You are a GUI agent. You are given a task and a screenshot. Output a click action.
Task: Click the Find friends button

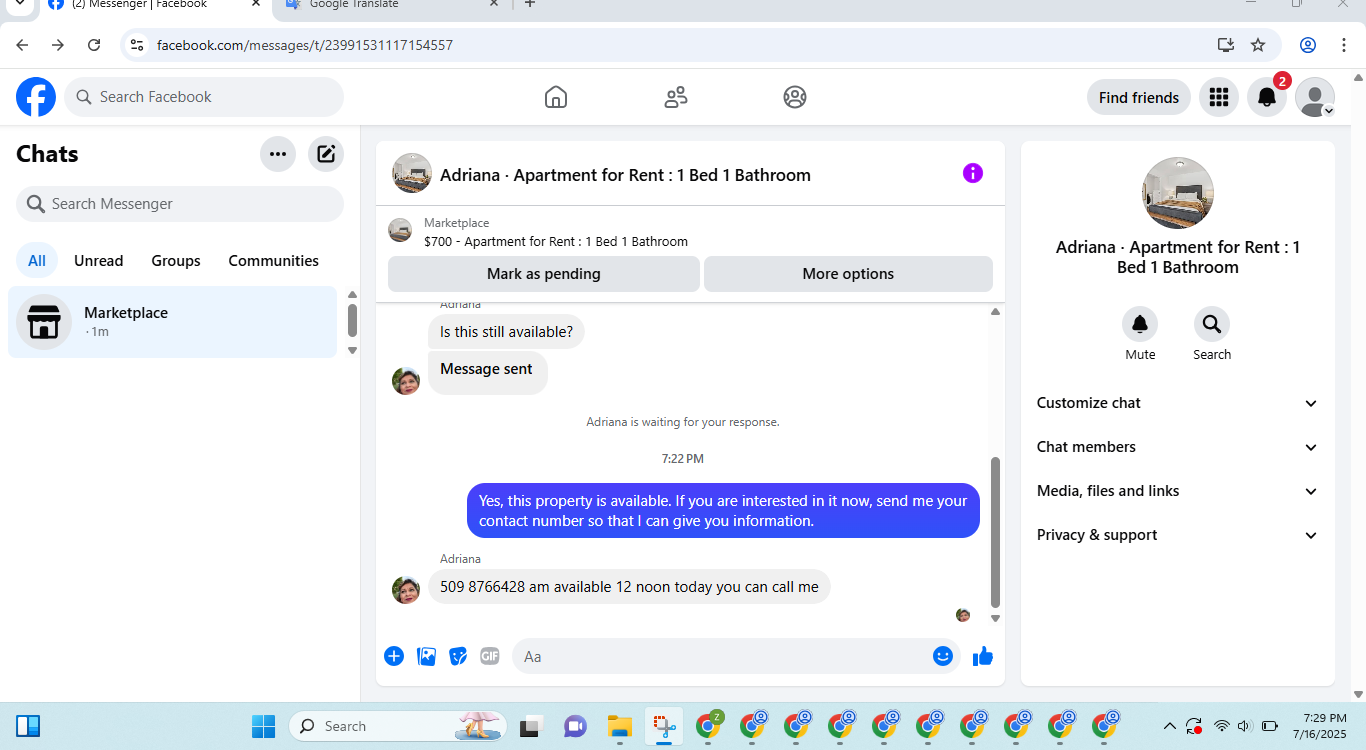[x=1139, y=97]
